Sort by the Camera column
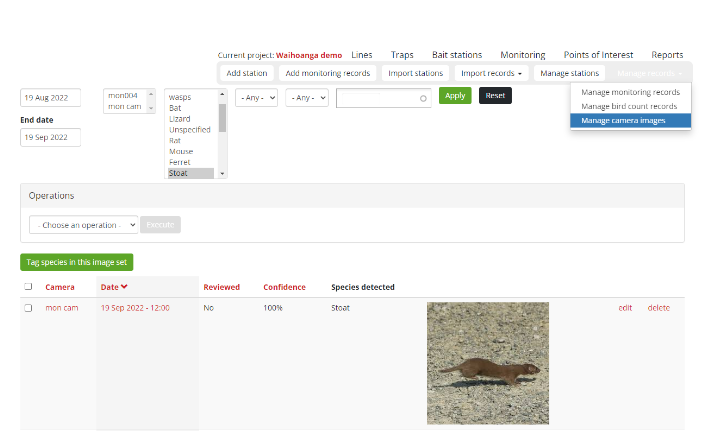710x440 pixels. pos(60,287)
